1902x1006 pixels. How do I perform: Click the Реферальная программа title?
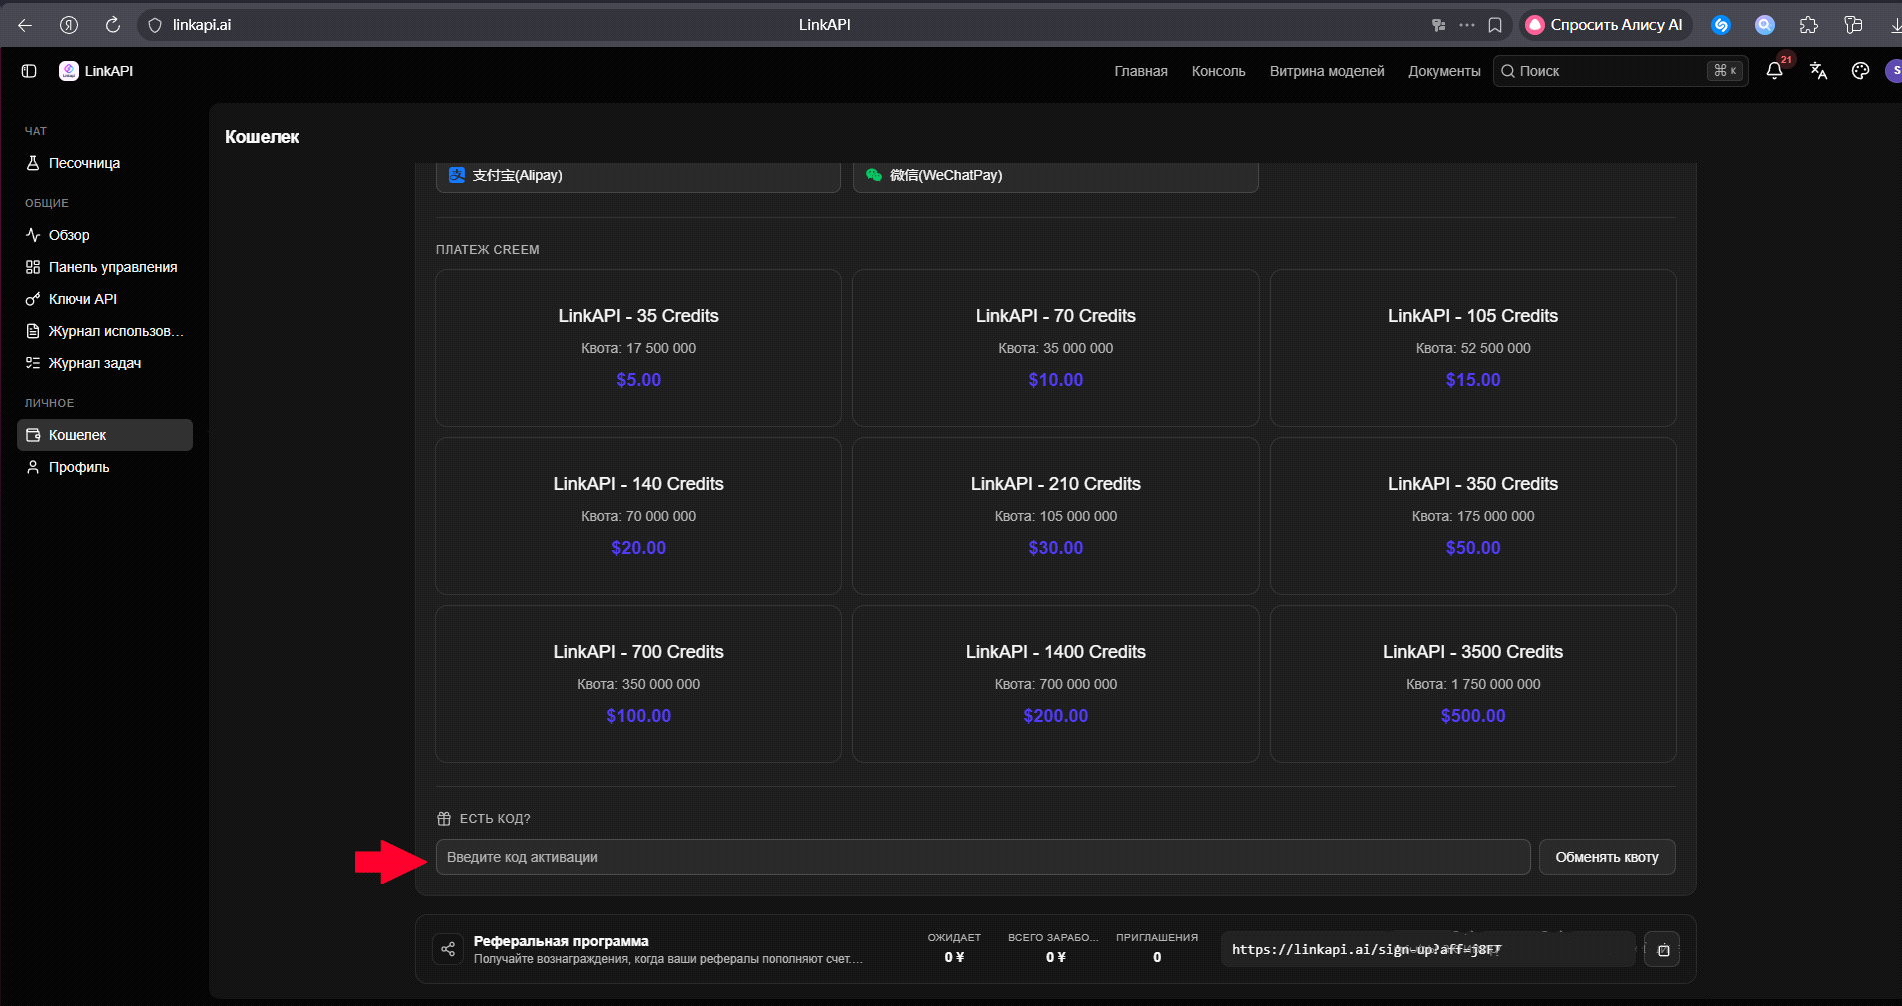(561, 941)
